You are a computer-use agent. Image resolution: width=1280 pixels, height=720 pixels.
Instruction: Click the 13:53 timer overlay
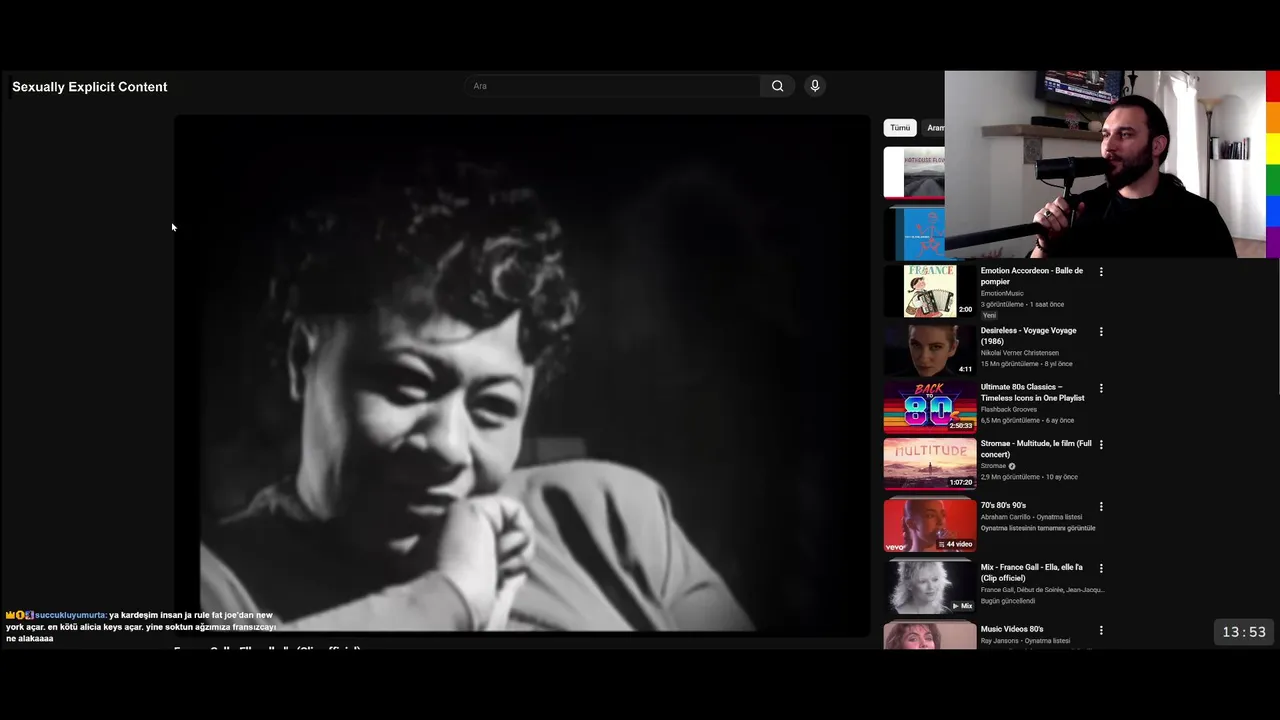pos(1244,632)
